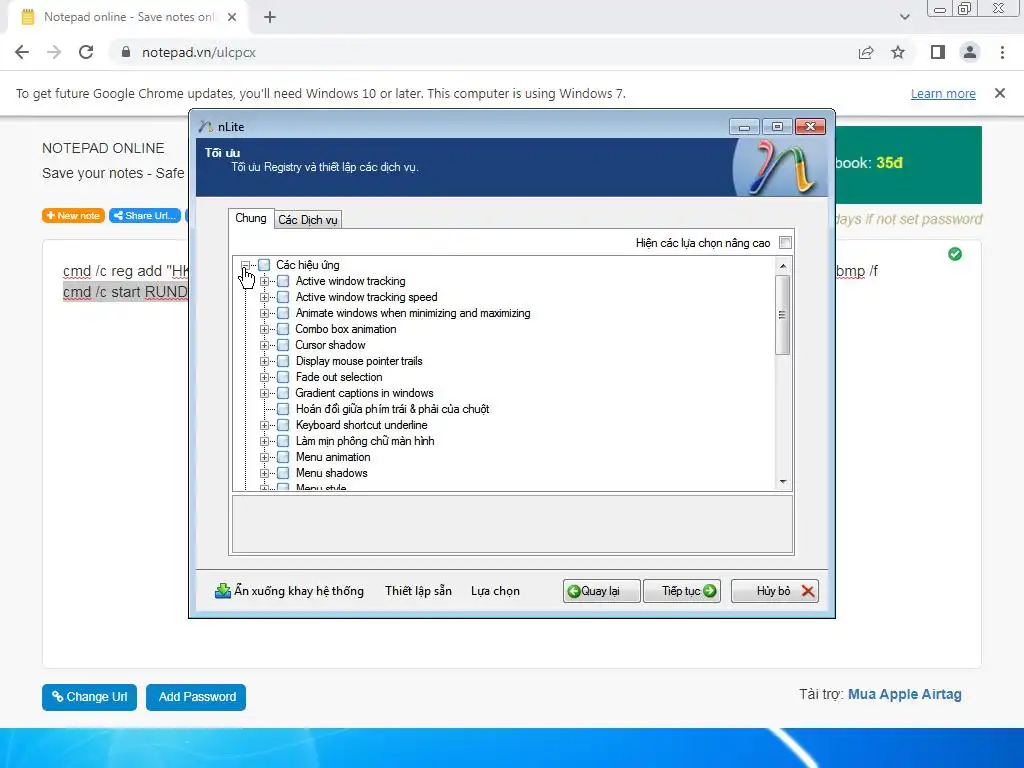The image size is (1024, 768).
Task: Dismiss the Chrome update notification bar
Action: point(1000,93)
